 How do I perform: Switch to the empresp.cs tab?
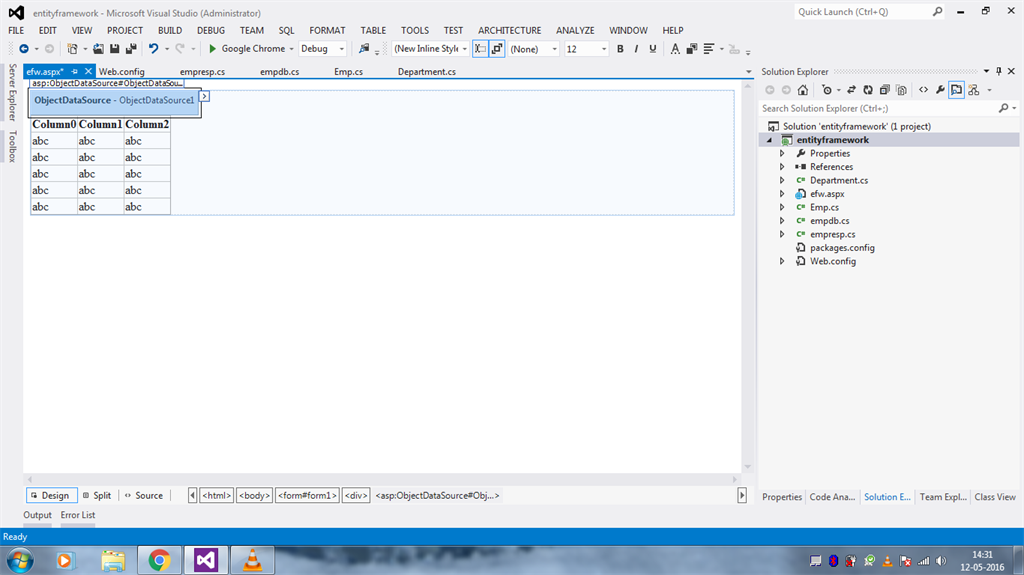(x=202, y=72)
